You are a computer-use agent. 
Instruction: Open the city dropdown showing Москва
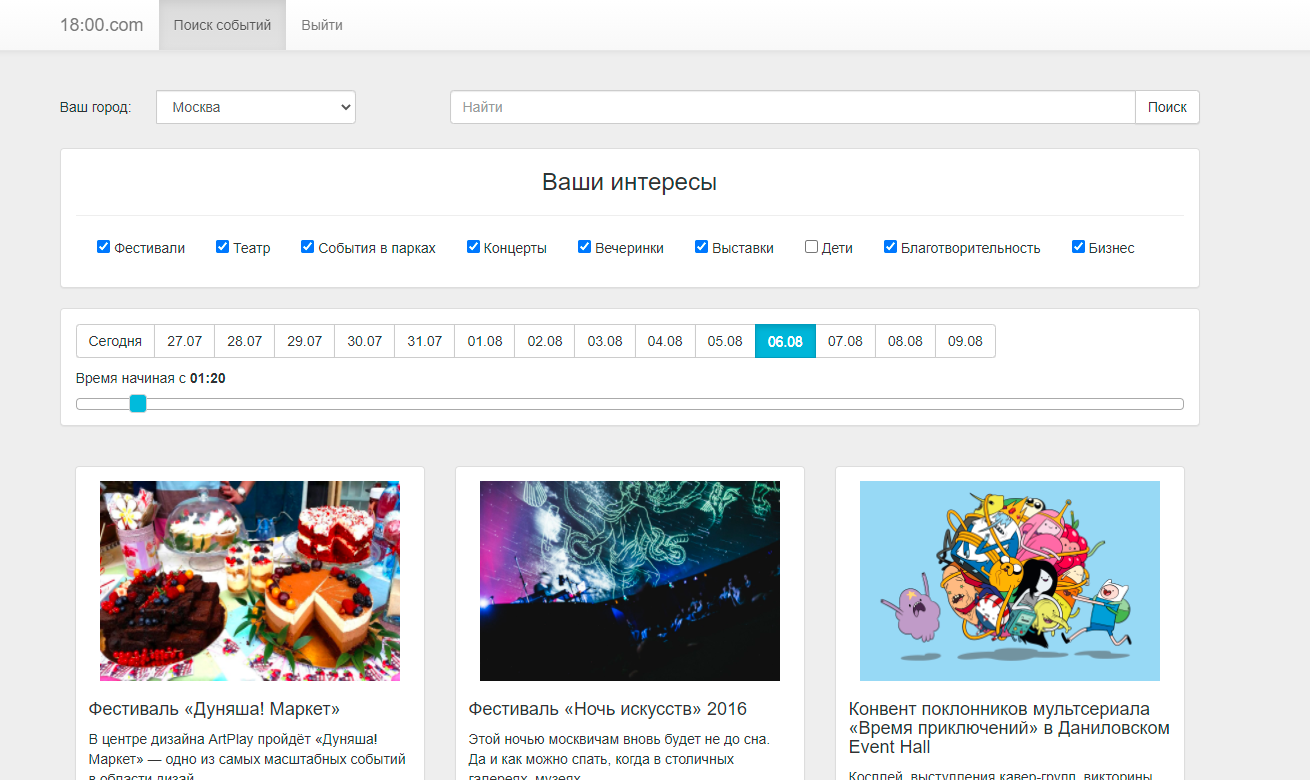[255, 107]
